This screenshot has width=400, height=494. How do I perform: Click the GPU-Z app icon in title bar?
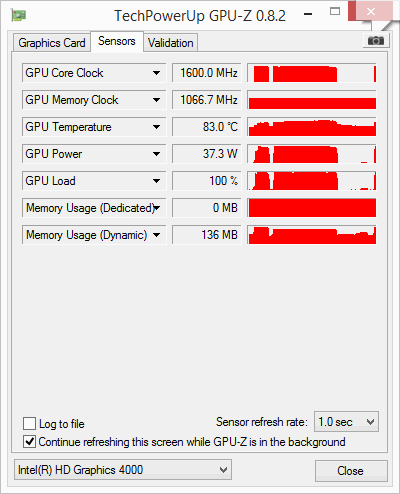(x=19, y=15)
